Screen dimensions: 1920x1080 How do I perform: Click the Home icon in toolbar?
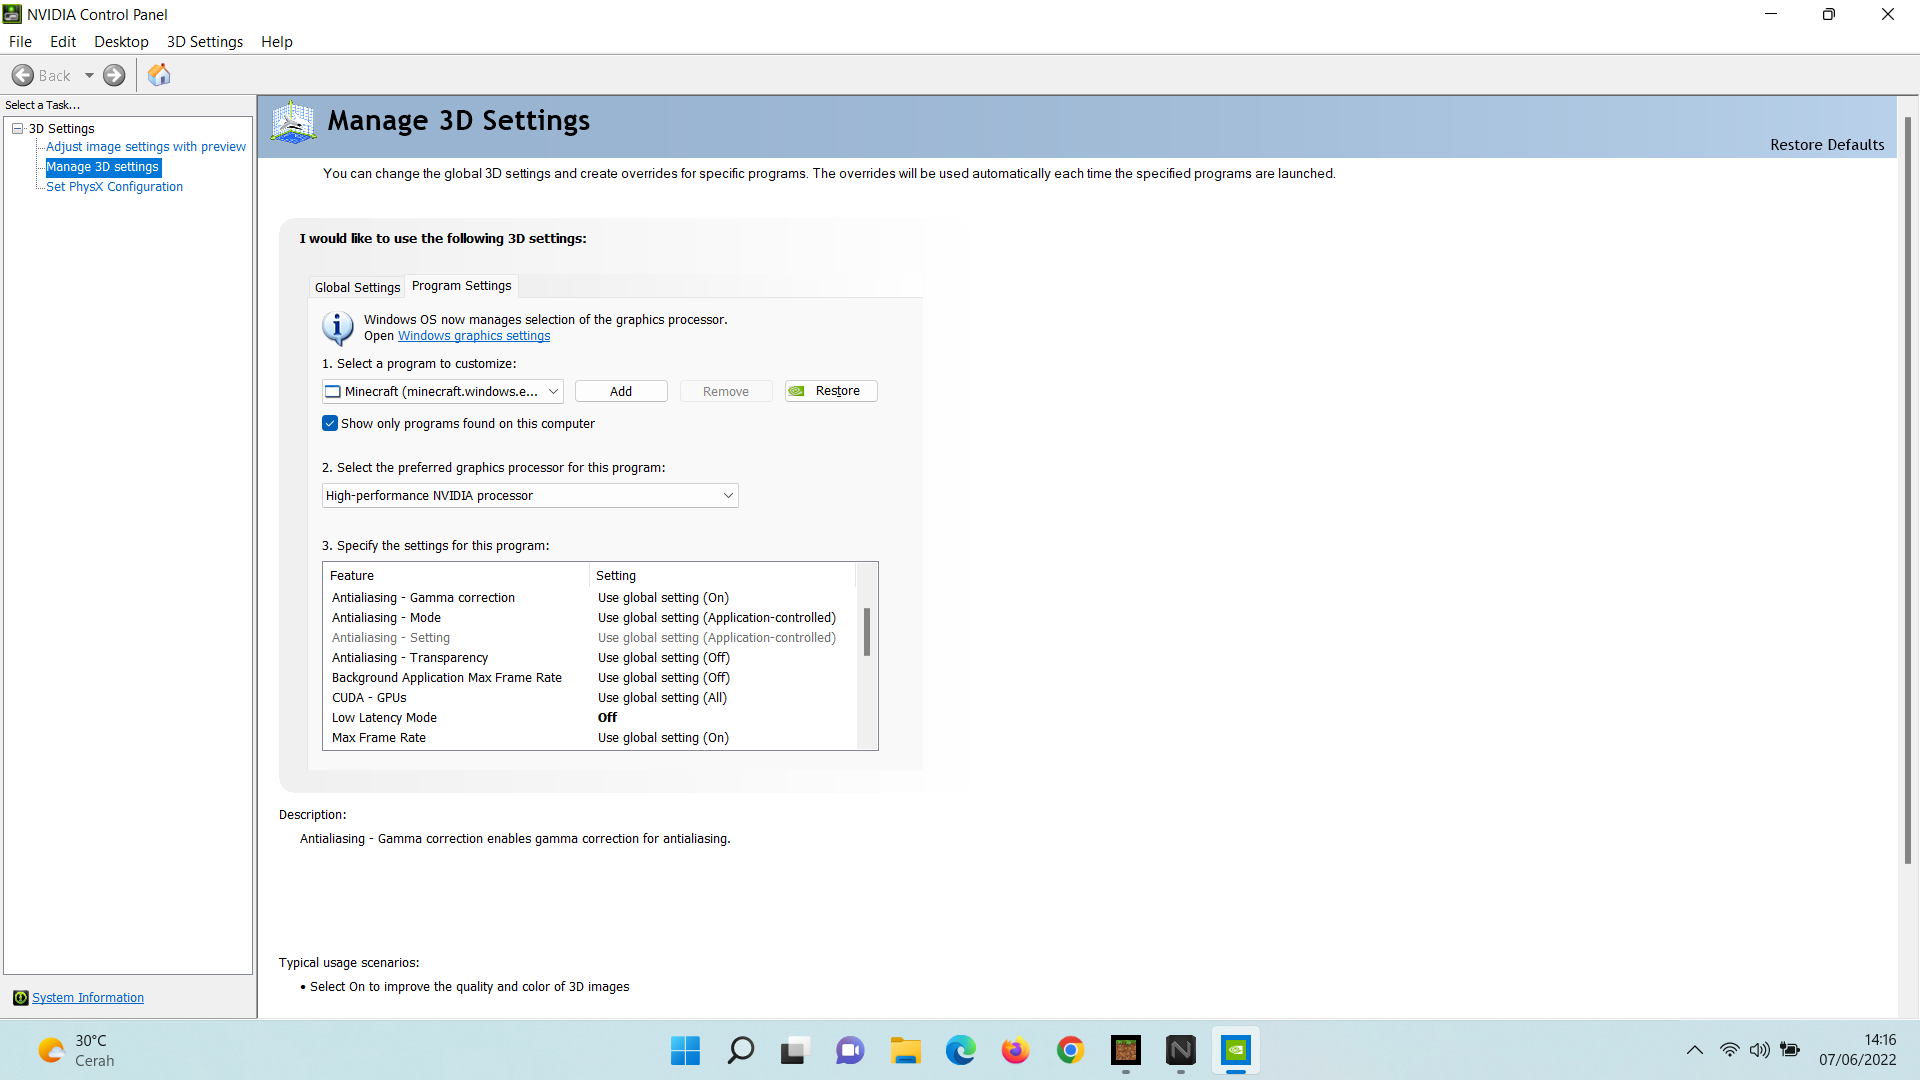pyautogui.click(x=159, y=75)
